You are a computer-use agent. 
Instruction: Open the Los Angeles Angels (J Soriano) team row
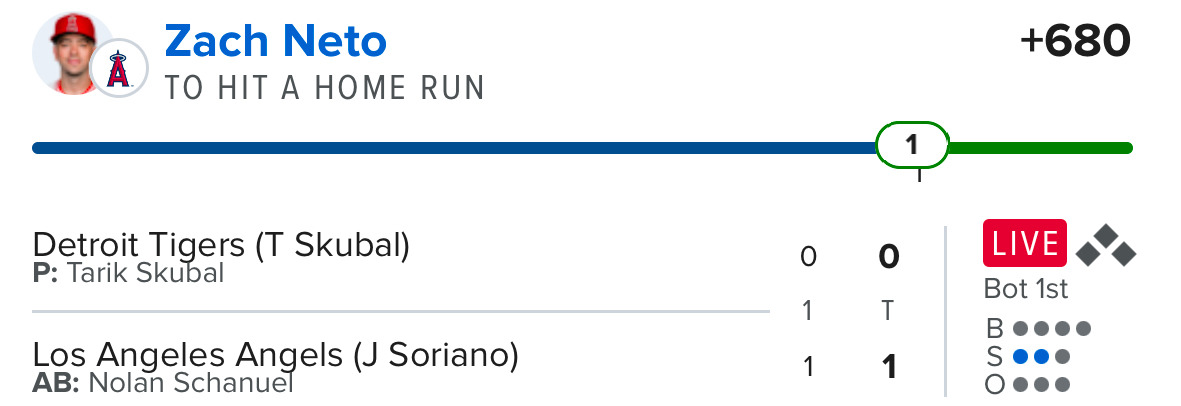(x=275, y=355)
